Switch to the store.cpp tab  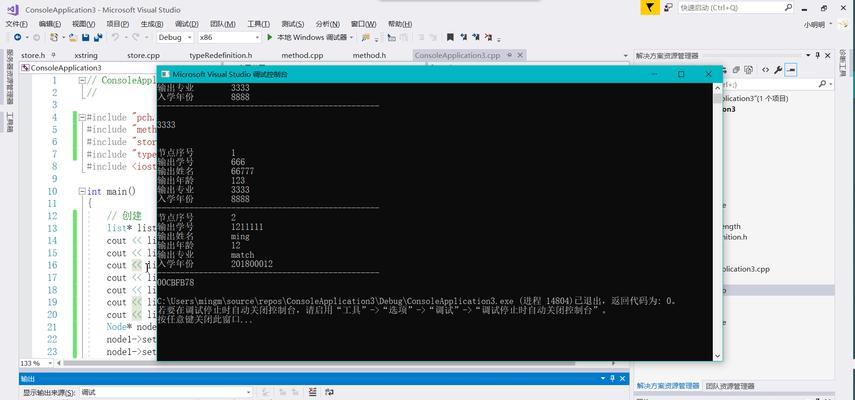143,56
